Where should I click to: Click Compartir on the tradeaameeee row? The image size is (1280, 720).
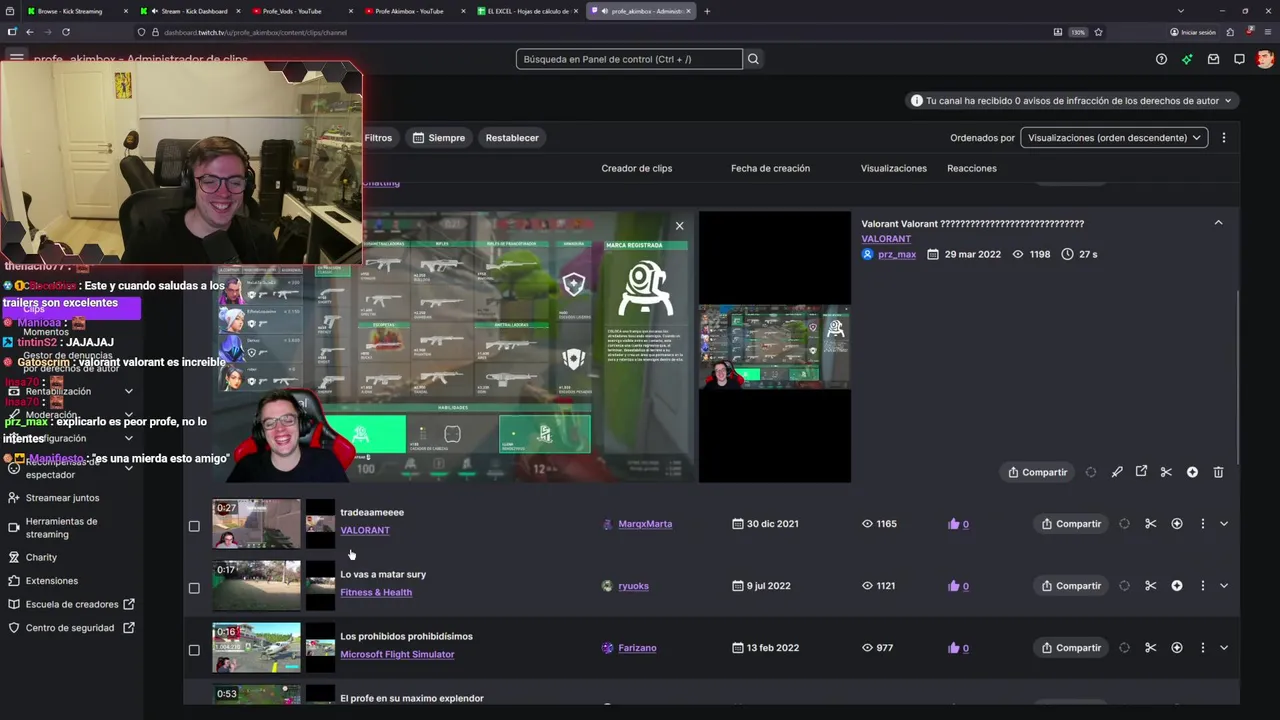click(x=1071, y=524)
